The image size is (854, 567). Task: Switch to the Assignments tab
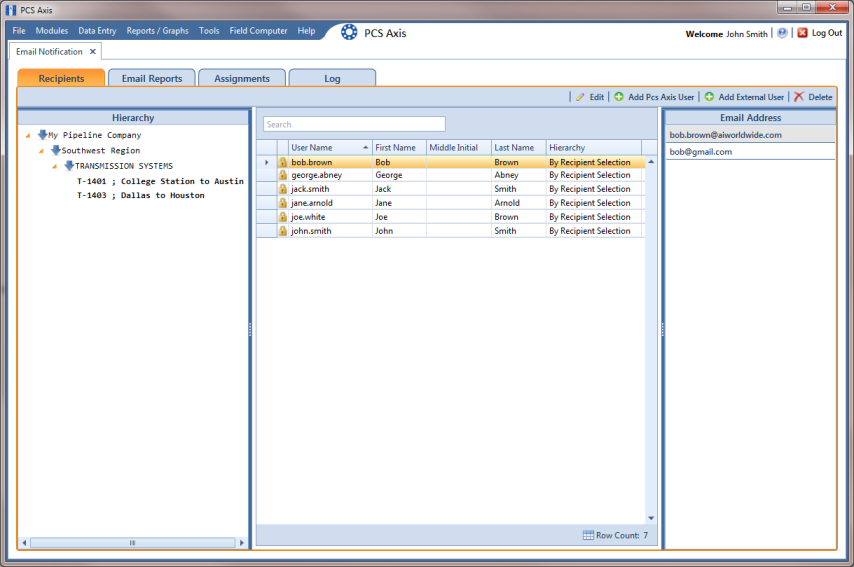(x=242, y=78)
